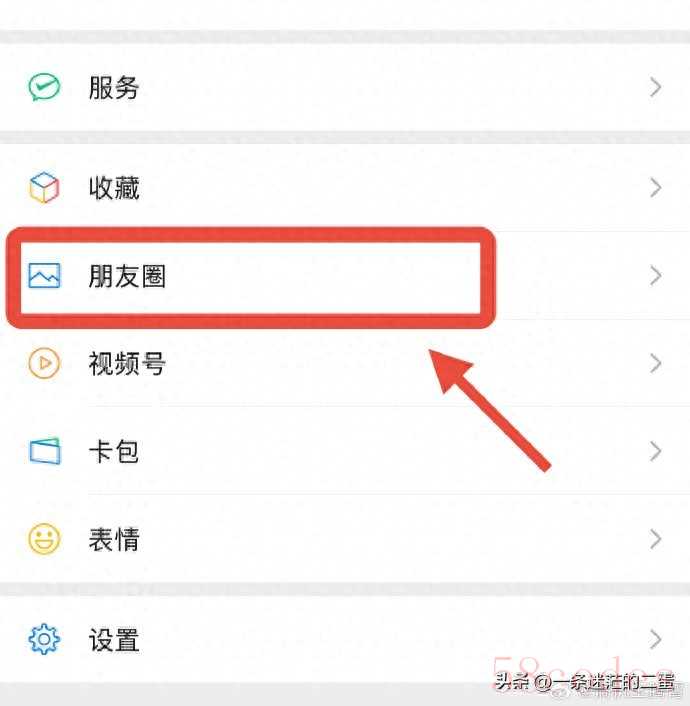The width and height of the screenshot is (690, 706).
Task: Tap the blue gear Settings icon
Action: pyautogui.click(x=44, y=639)
